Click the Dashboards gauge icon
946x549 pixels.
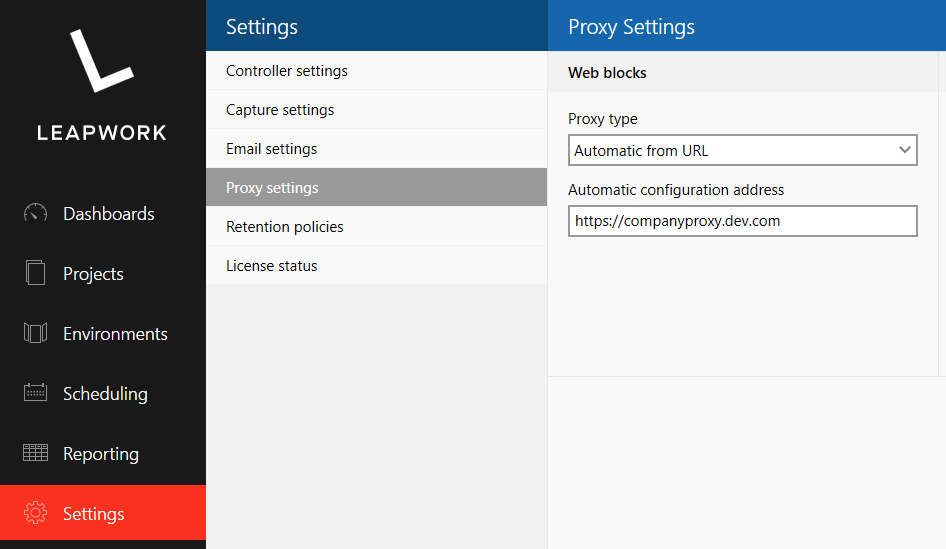click(x=35, y=213)
